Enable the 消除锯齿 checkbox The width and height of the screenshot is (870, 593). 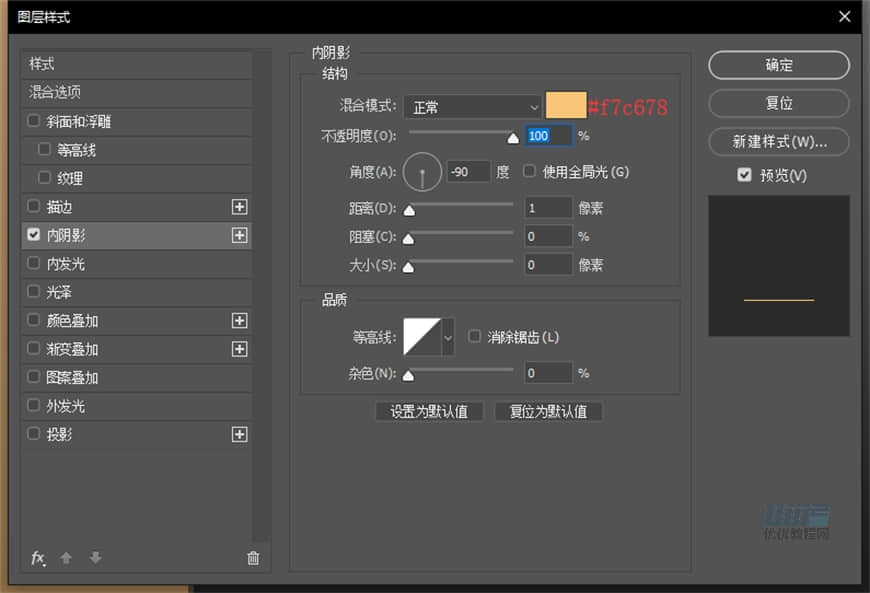point(475,337)
